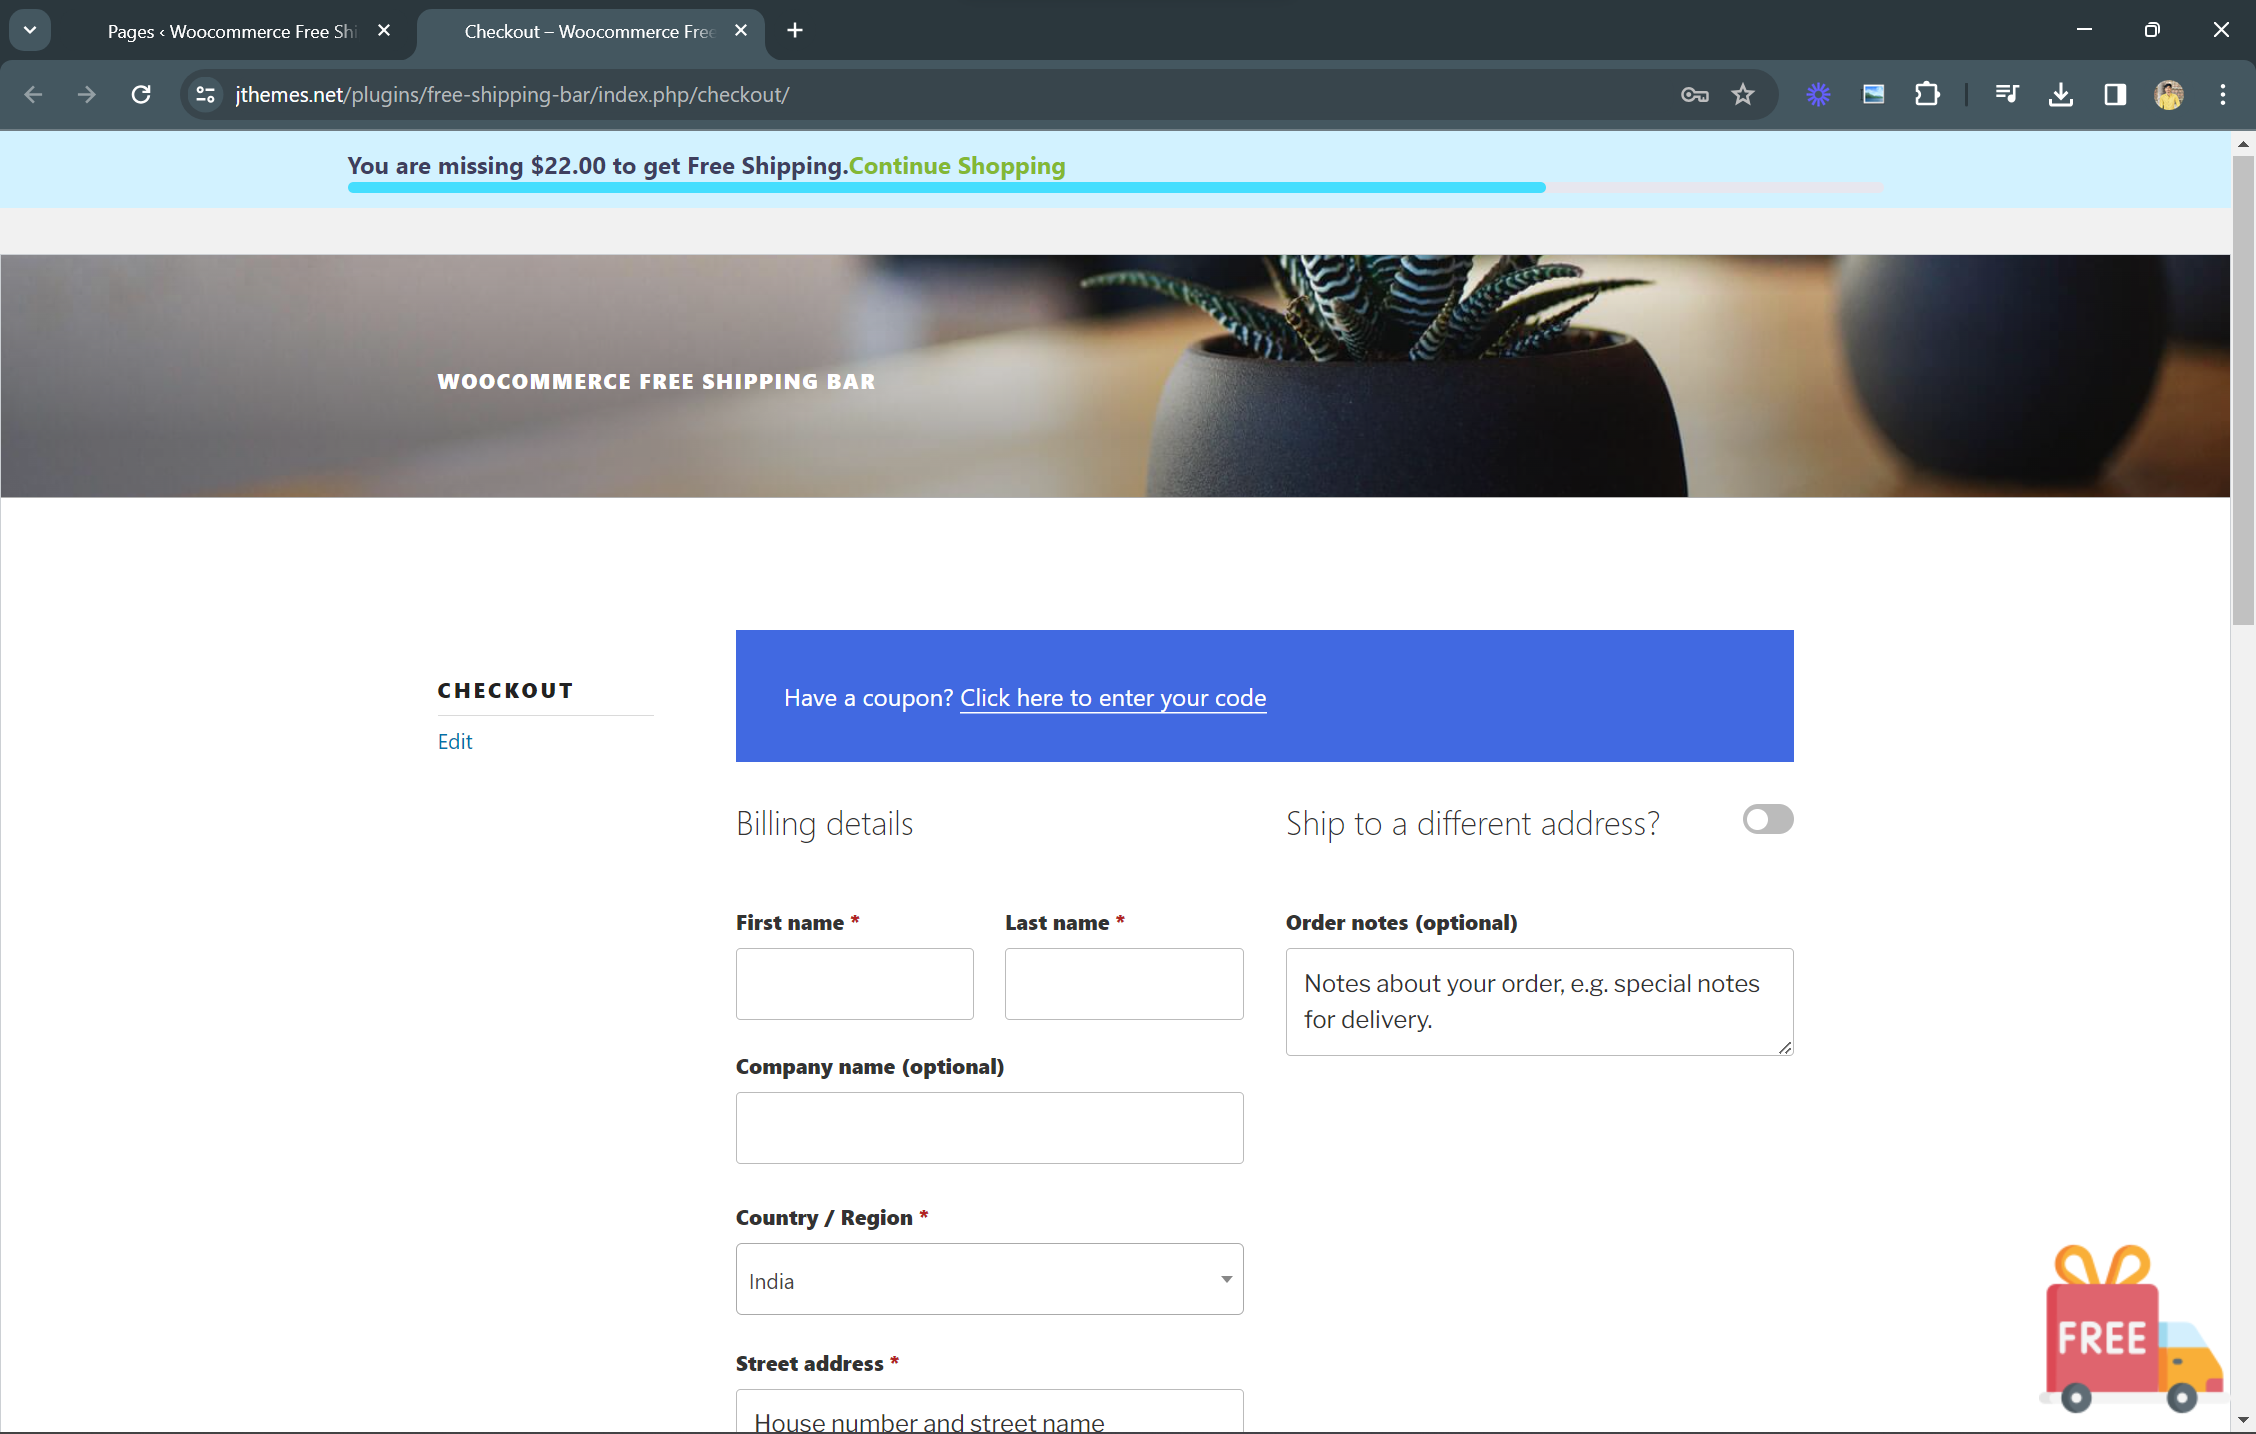Open the media control playlist icon
This screenshot has width=2256, height=1434.
pyautogui.click(x=2006, y=94)
